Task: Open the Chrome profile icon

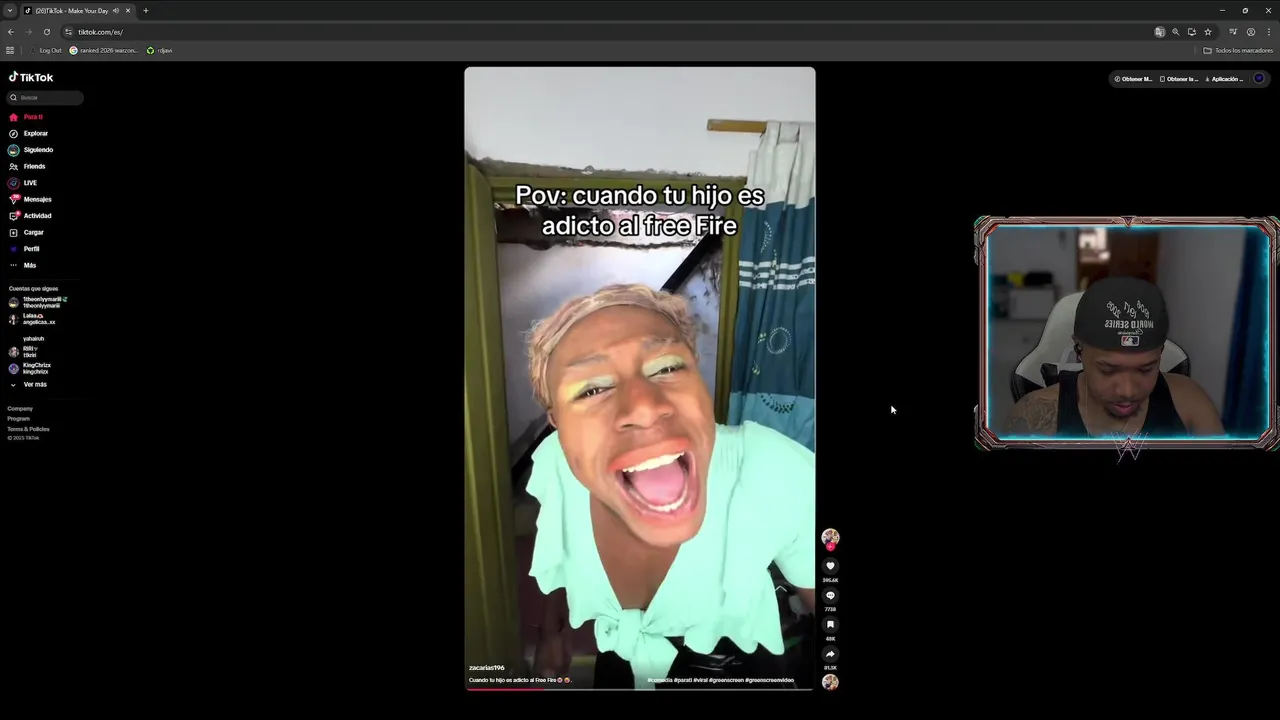Action: 1251,32
